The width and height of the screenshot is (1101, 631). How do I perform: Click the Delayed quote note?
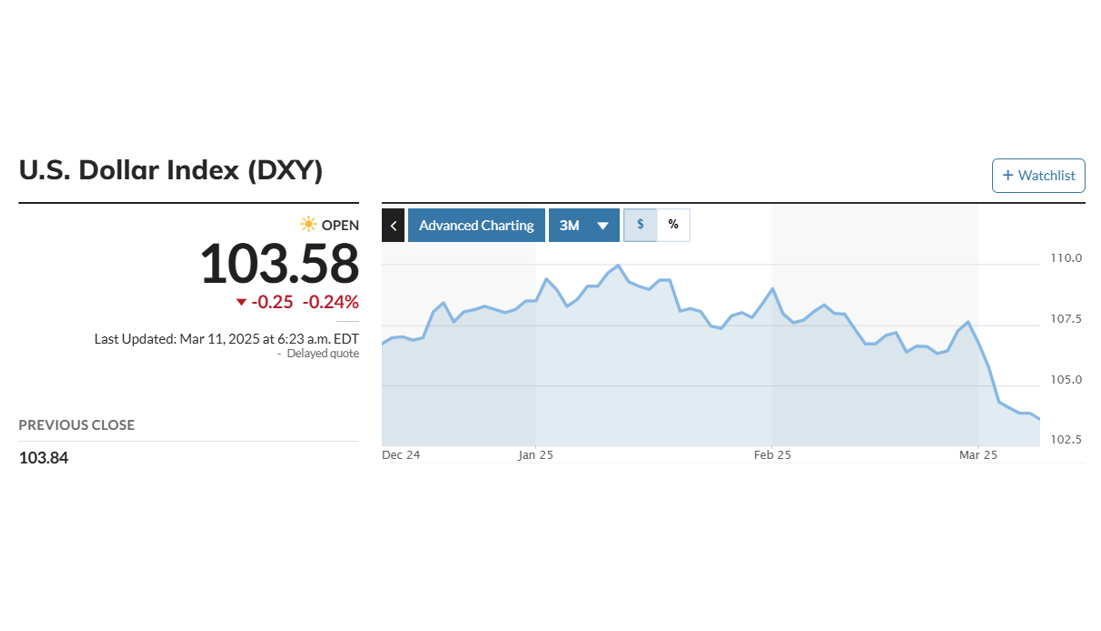[322, 354]
